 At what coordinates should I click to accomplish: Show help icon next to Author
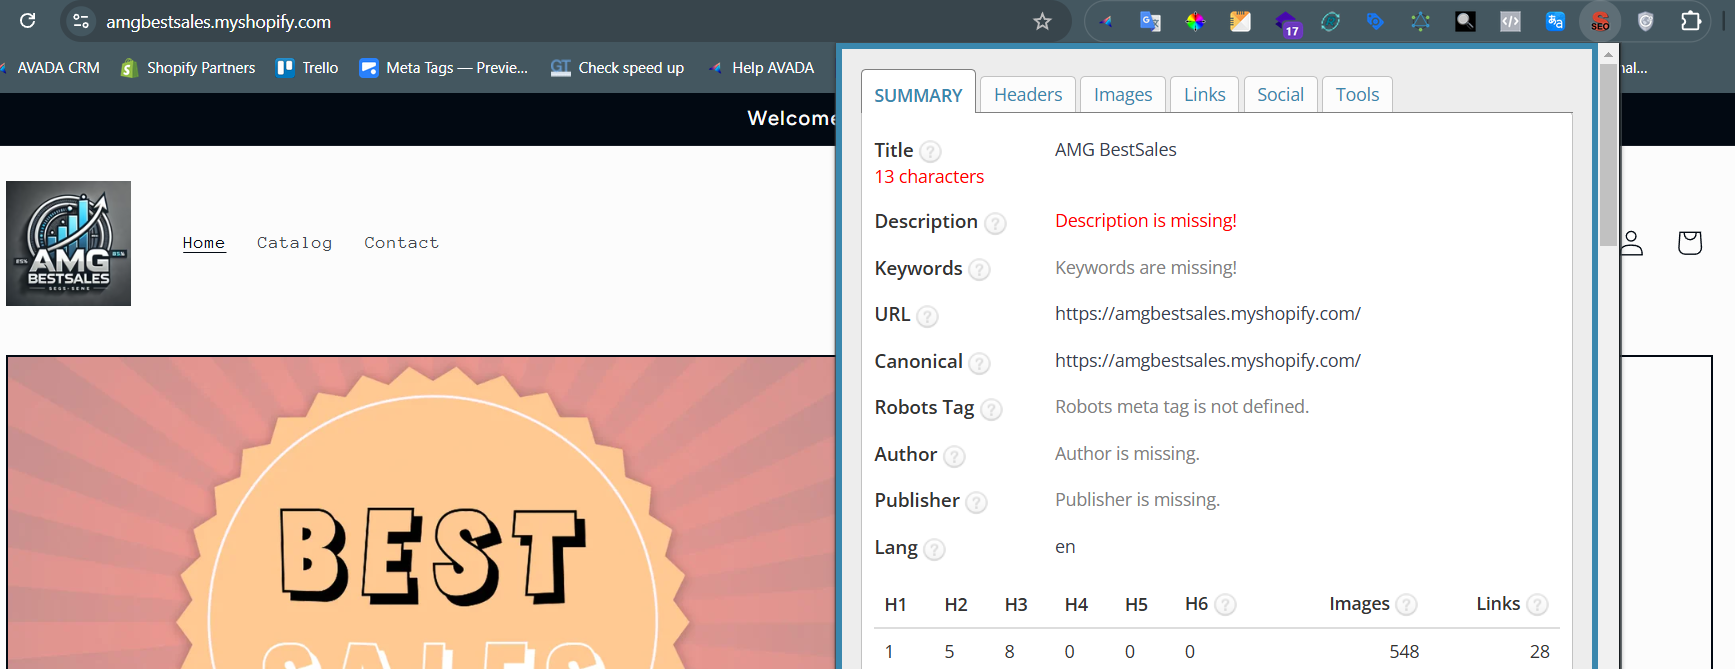coord(955,456)
